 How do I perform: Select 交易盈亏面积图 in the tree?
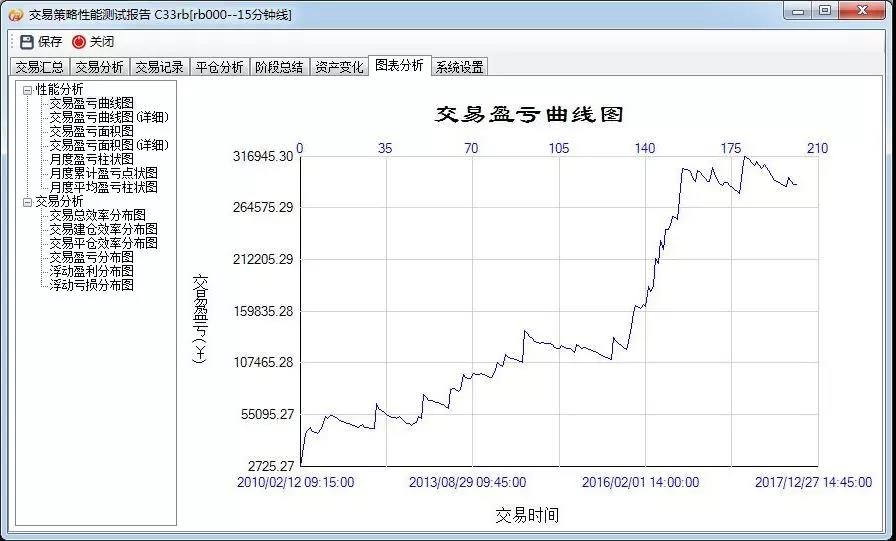click(91, 131)
